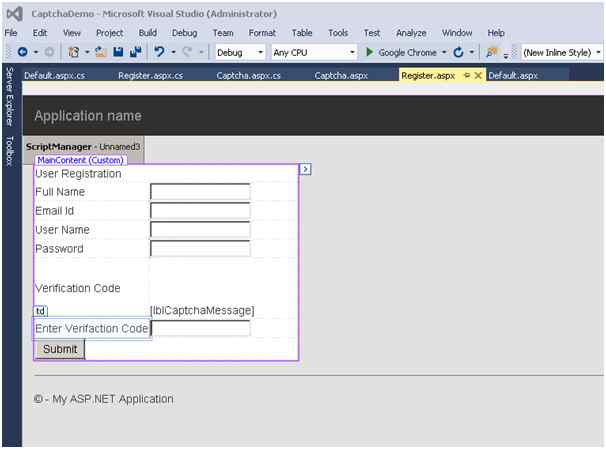Select the lblCaptchaMessage label control
The image size is (606, 449).
[x=202, y=311]
